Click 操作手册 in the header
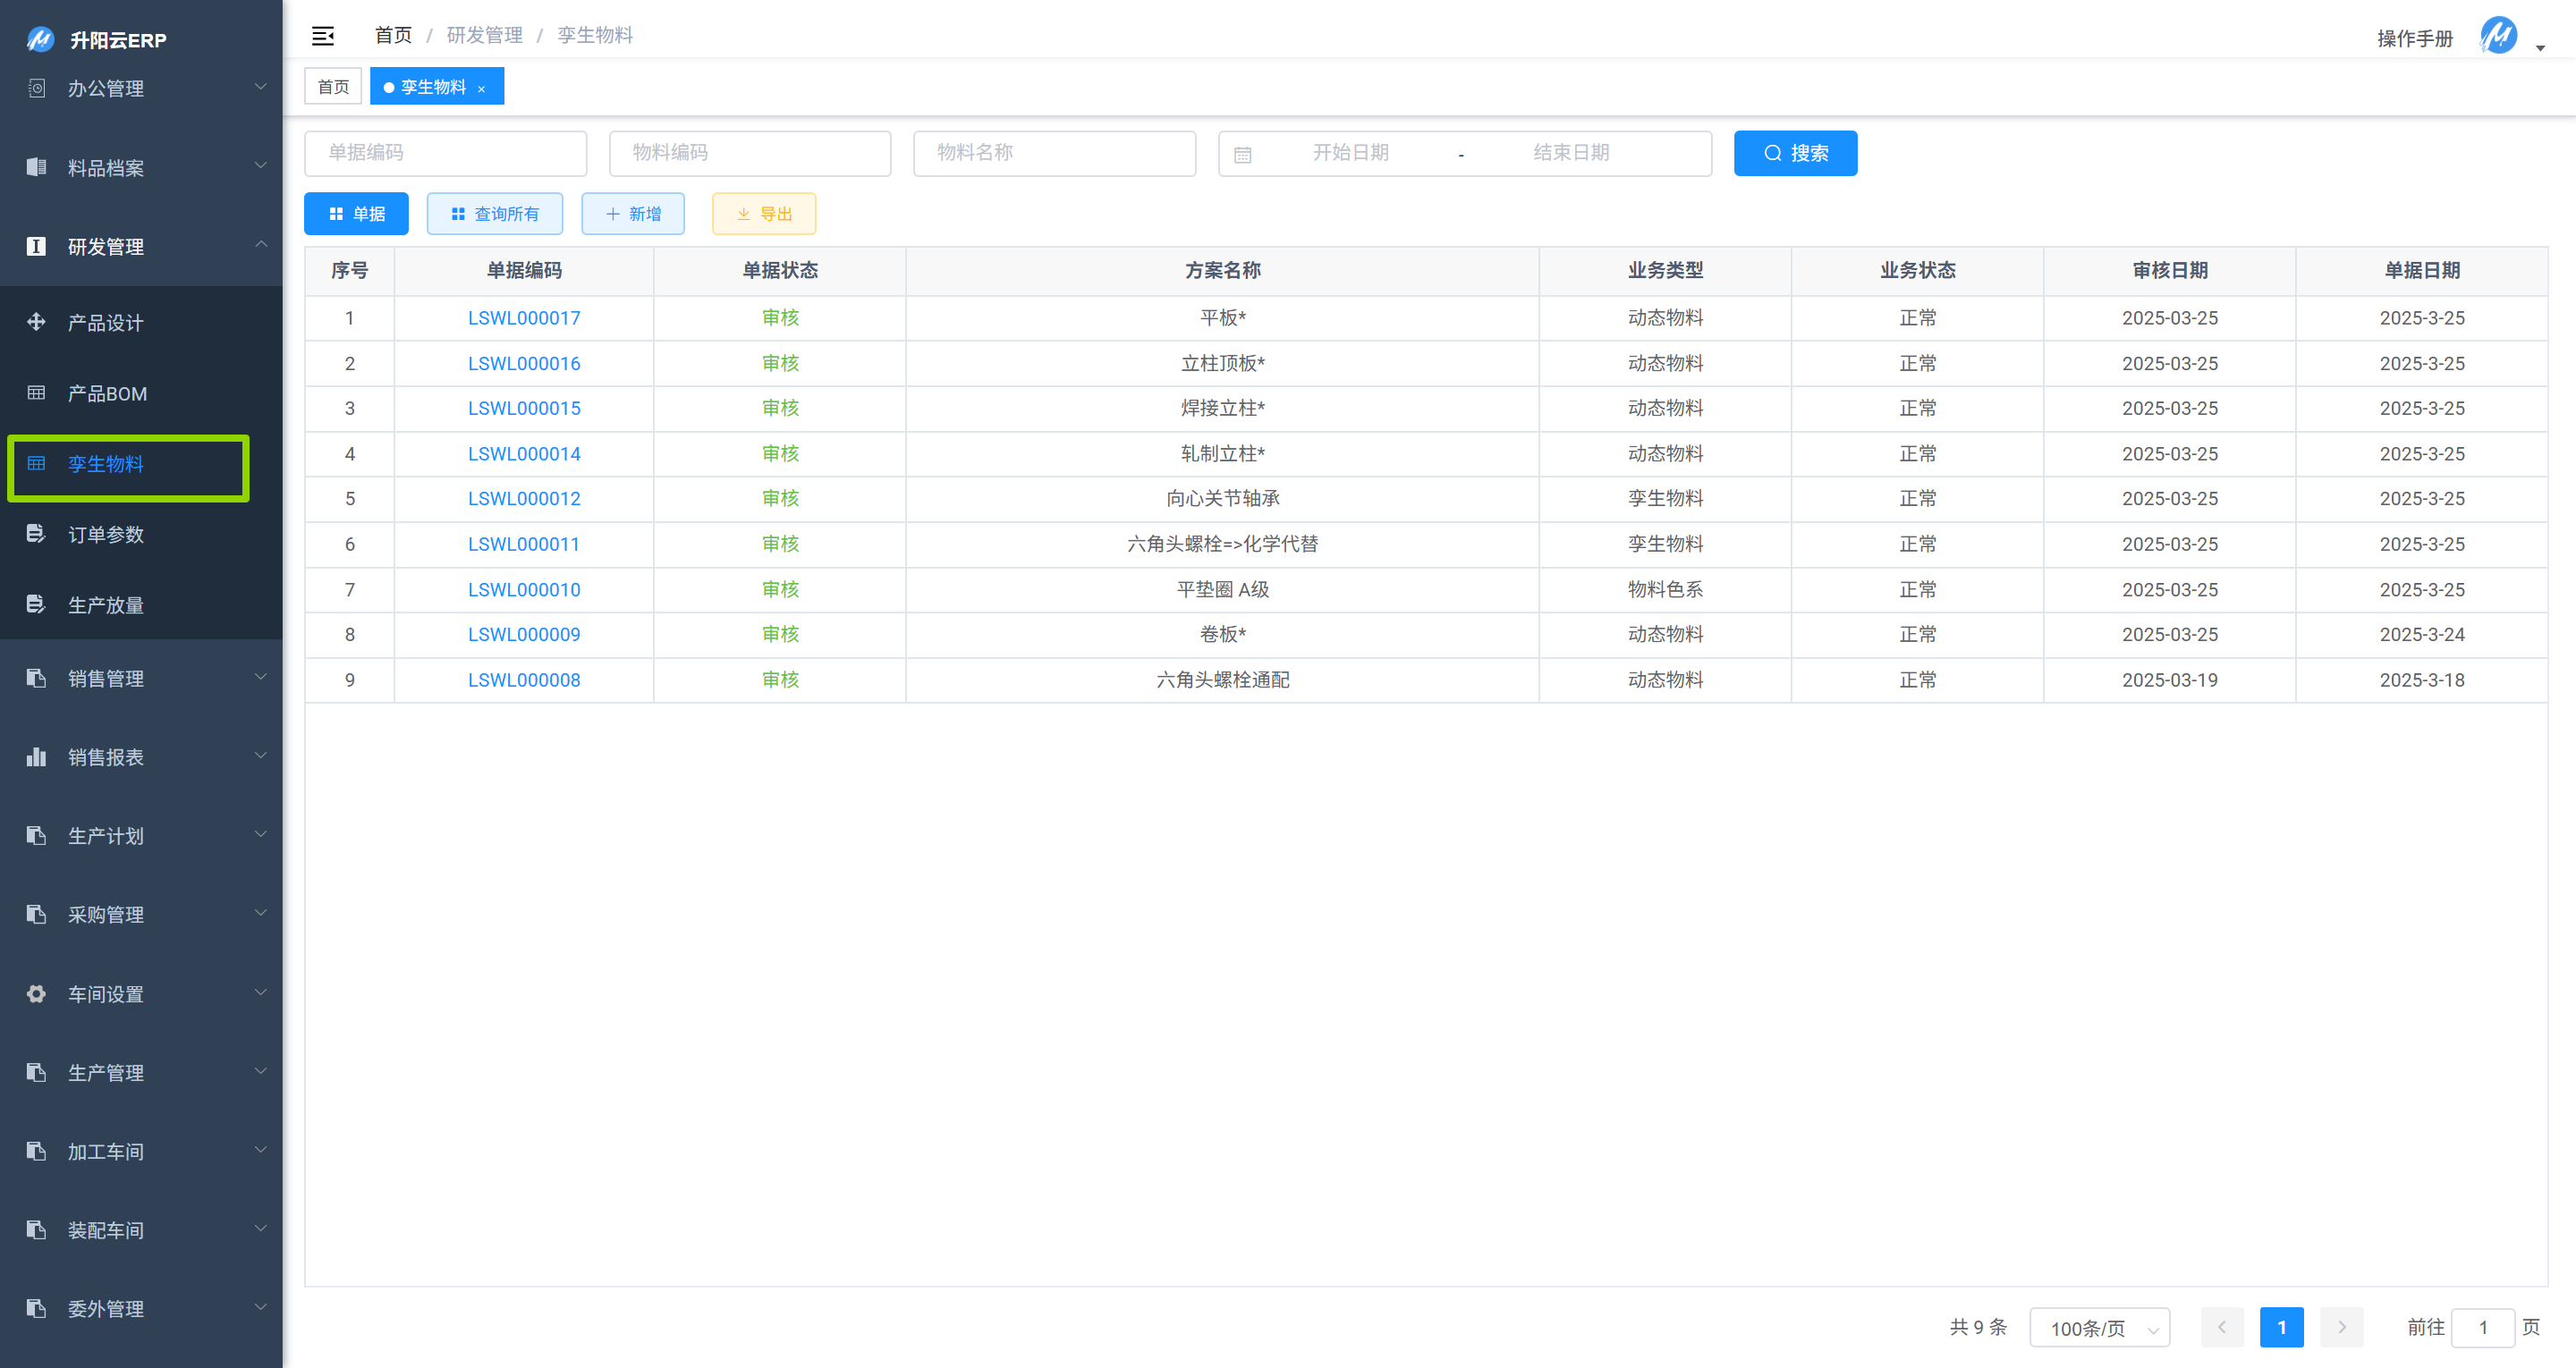This screenshot has width=2576, height=1368. [x=2414, y=38]
